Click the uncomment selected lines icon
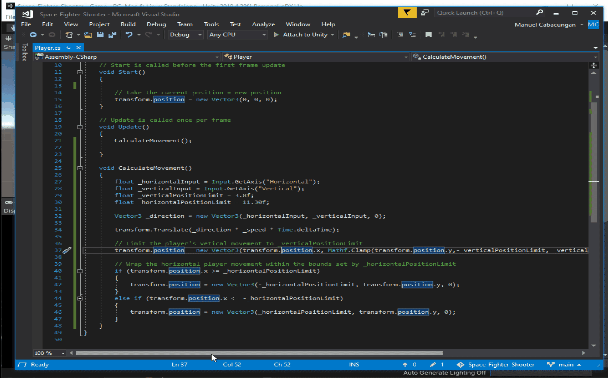Image resolution: width=608 pixels, height=378 pixels. coord(413,35)
